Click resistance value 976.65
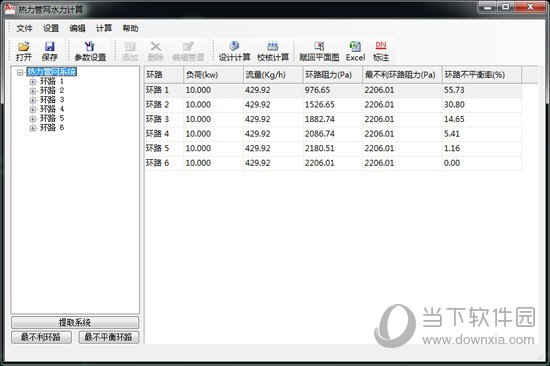Image resolution: width=550 pixels, height=366 pixels. tap(317, 90)
